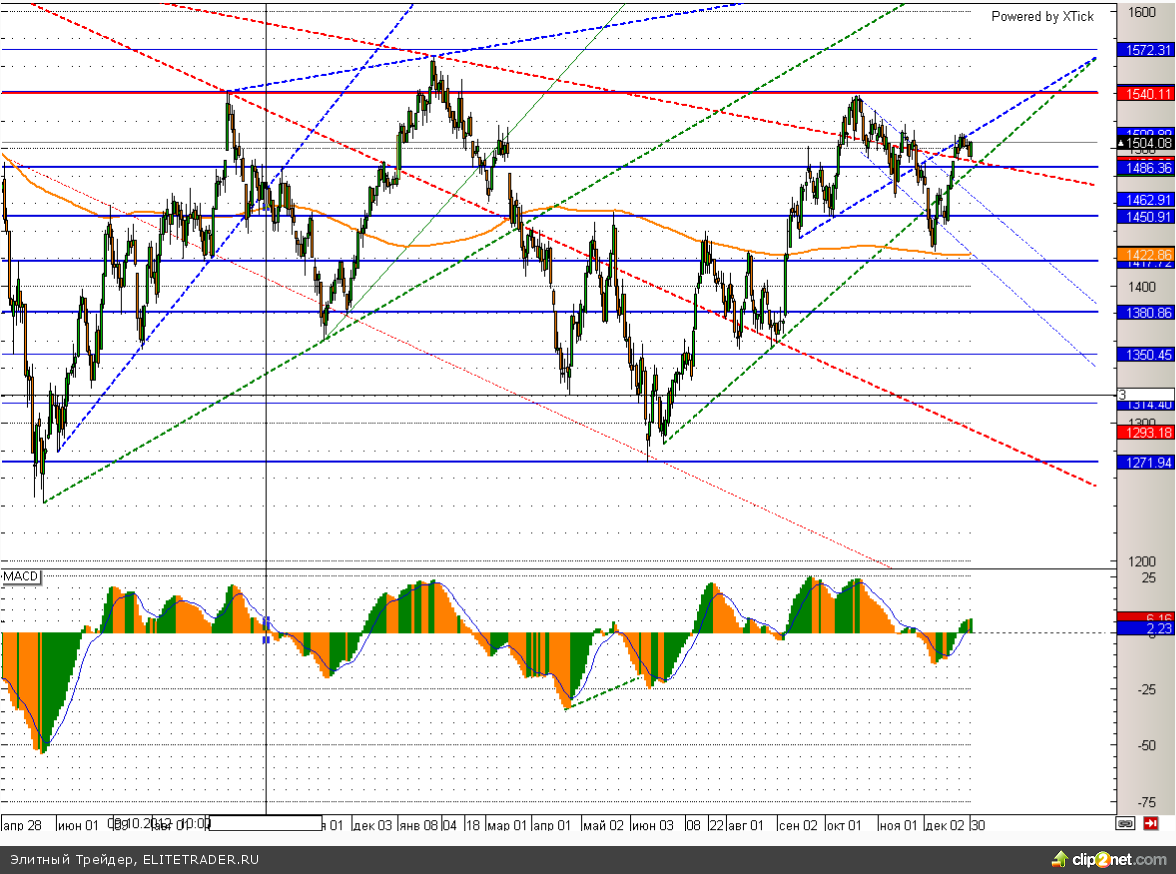
Task: Click the 1380.86 support level label
Action: point(1147,312)
